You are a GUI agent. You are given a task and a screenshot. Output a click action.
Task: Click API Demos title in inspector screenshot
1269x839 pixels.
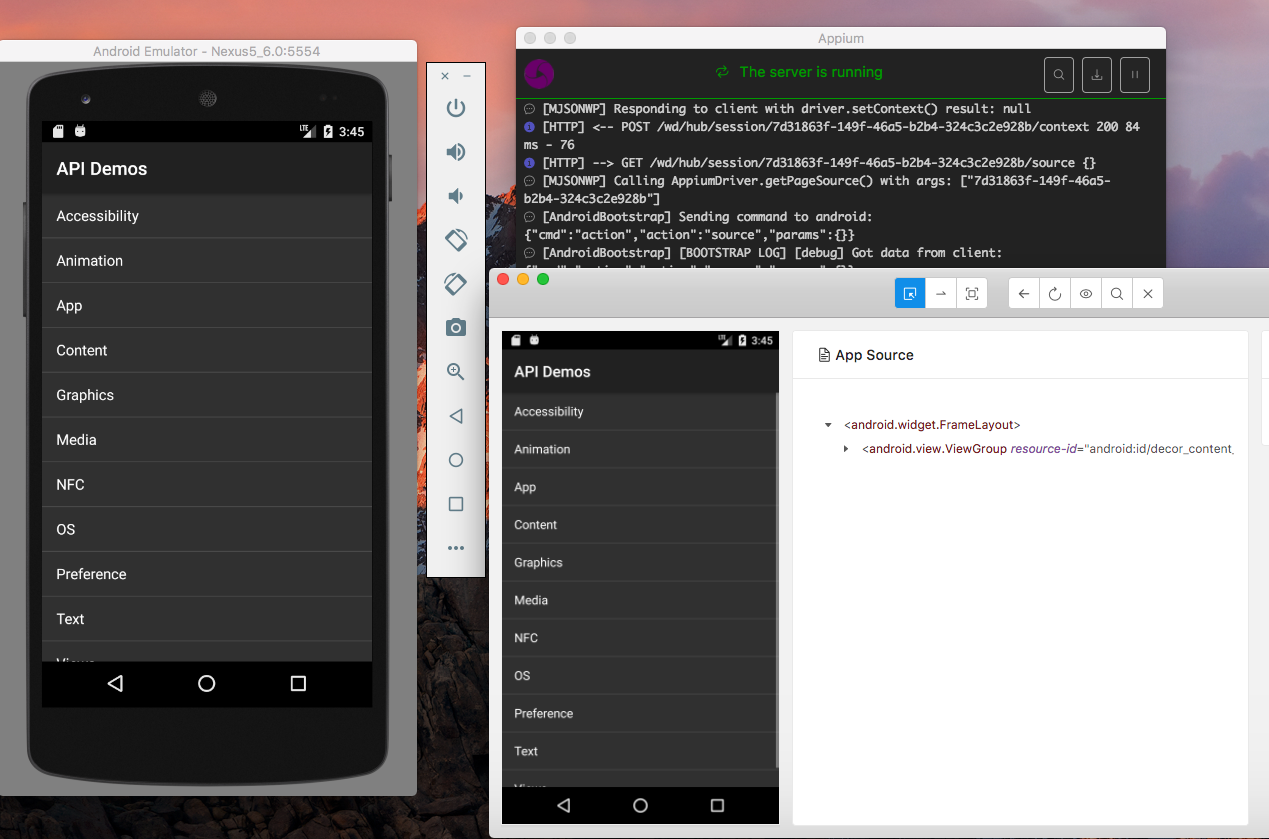pyautogui.click(x=552, y=372)
